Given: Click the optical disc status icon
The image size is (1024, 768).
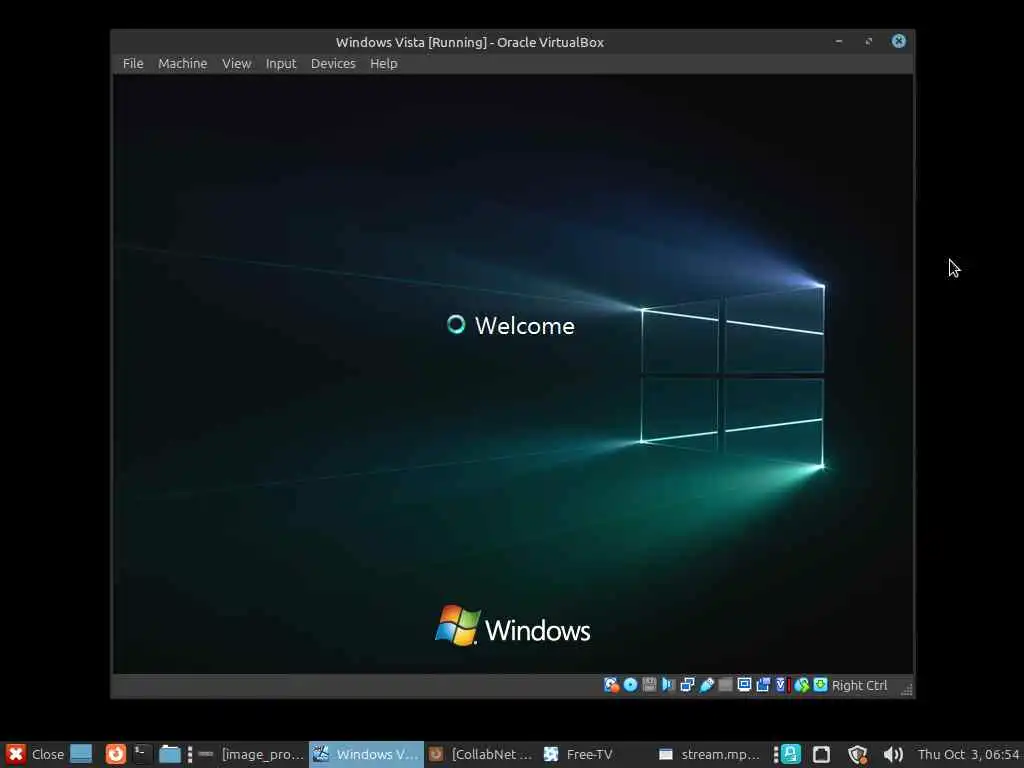Looking at the screenshot, I should pyautogui.click(x=630, y=685).
